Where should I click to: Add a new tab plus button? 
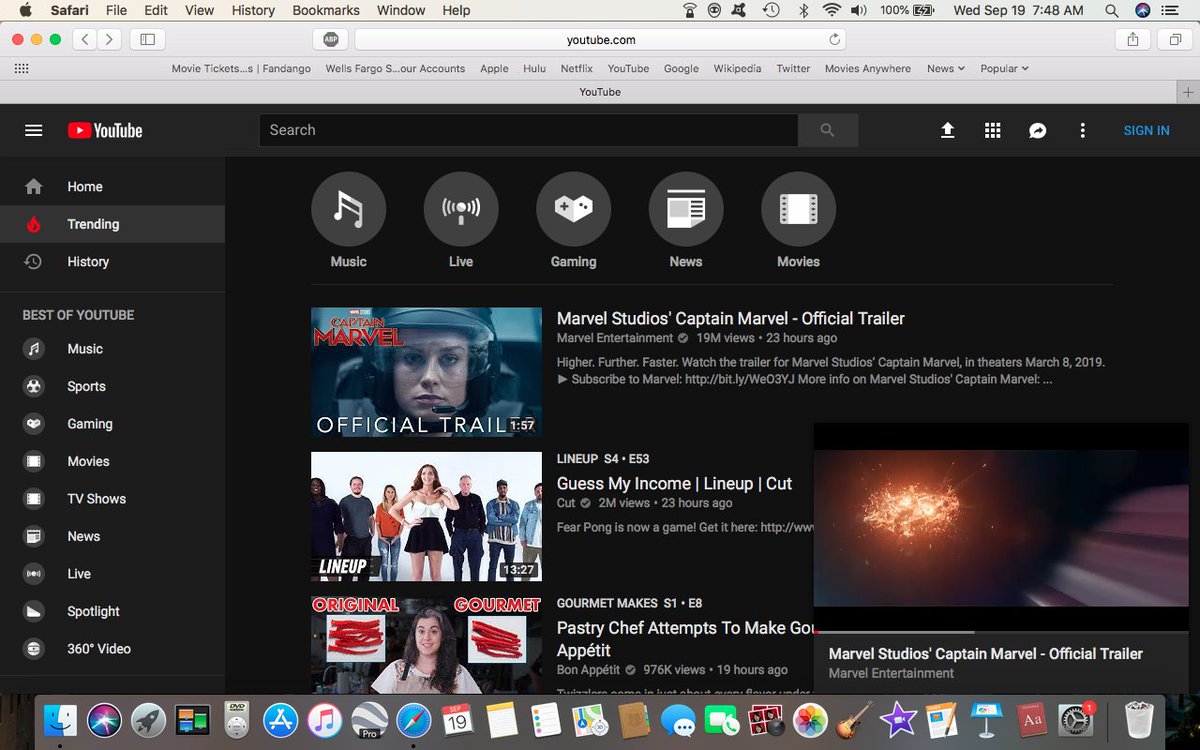pos(1188,91)
